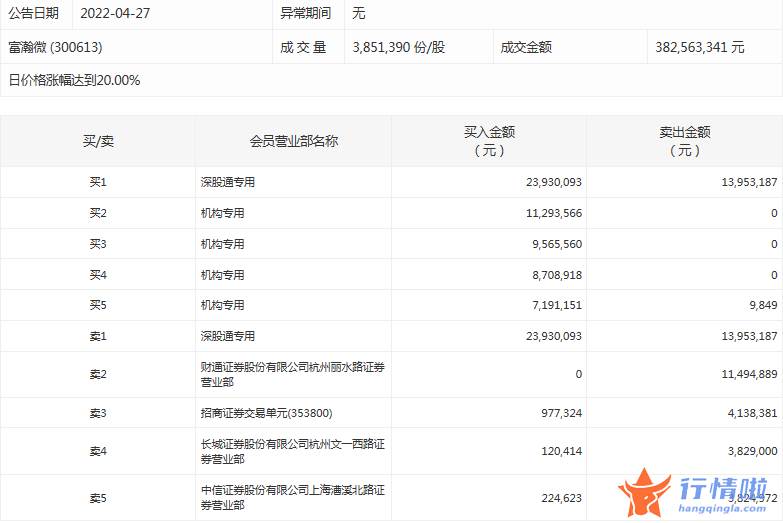Select sell amount 13,953,187 in 买1 row

[x=749, y=182]
